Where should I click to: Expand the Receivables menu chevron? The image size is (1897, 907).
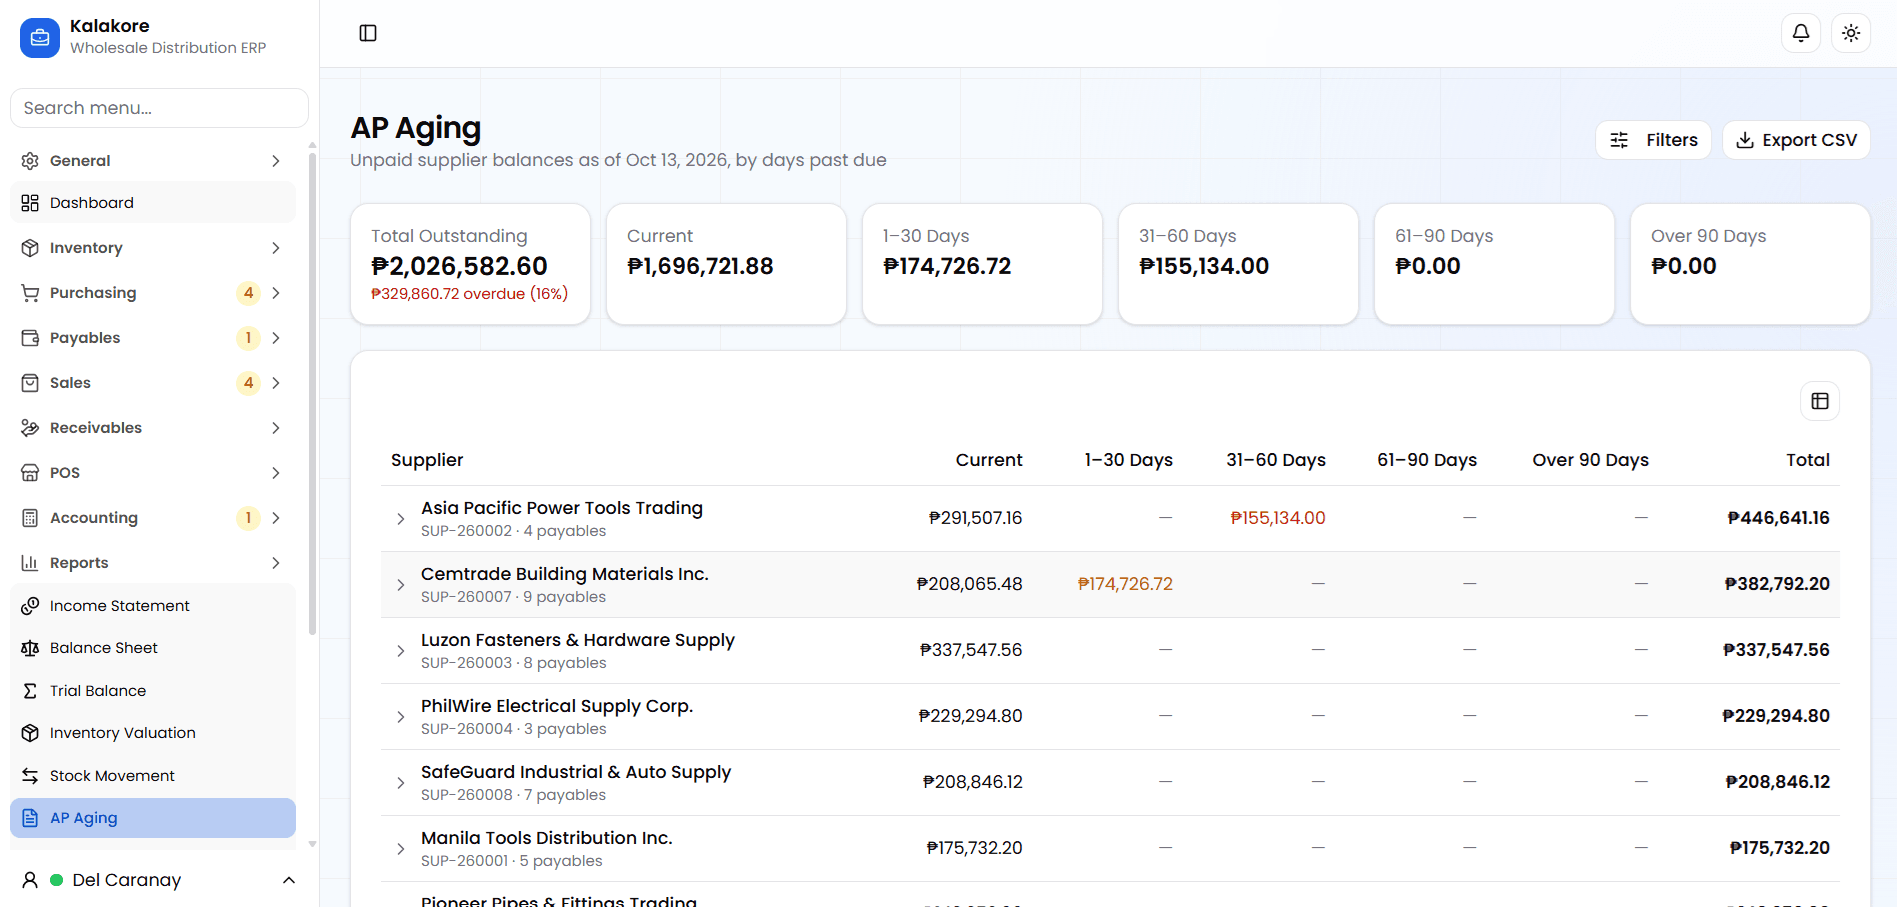(276, 428)
